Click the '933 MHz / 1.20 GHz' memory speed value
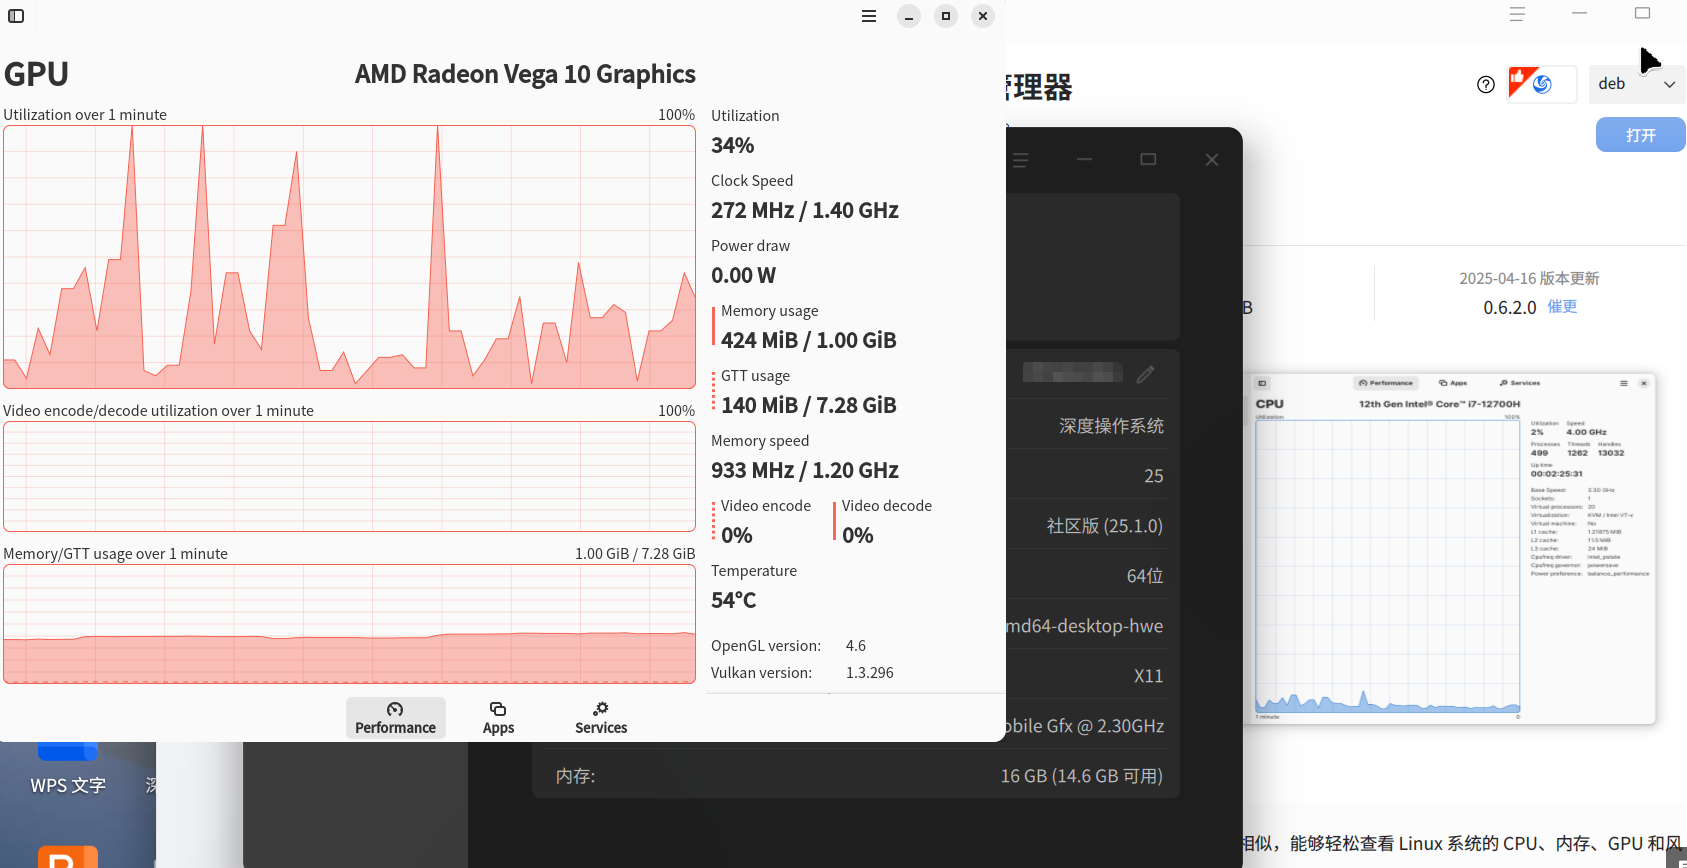 tap(805, 470)
